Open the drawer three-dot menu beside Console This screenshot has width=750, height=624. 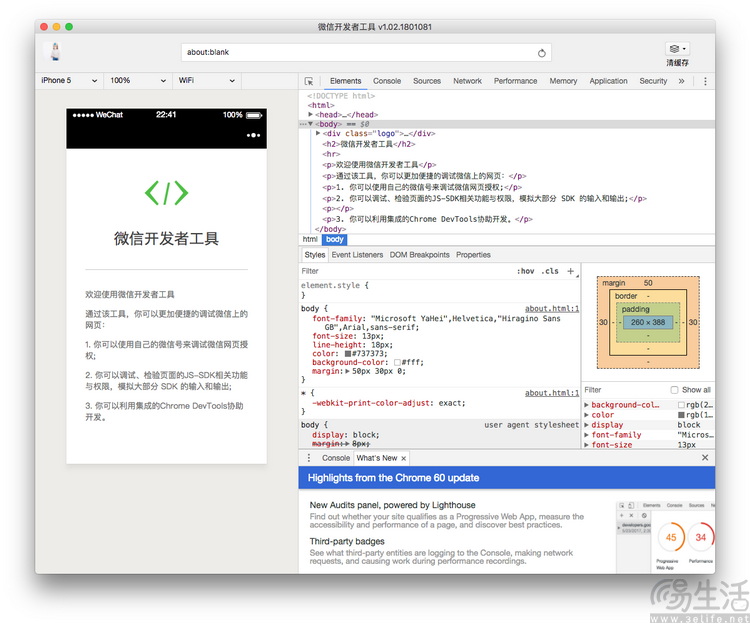(309, 458)
